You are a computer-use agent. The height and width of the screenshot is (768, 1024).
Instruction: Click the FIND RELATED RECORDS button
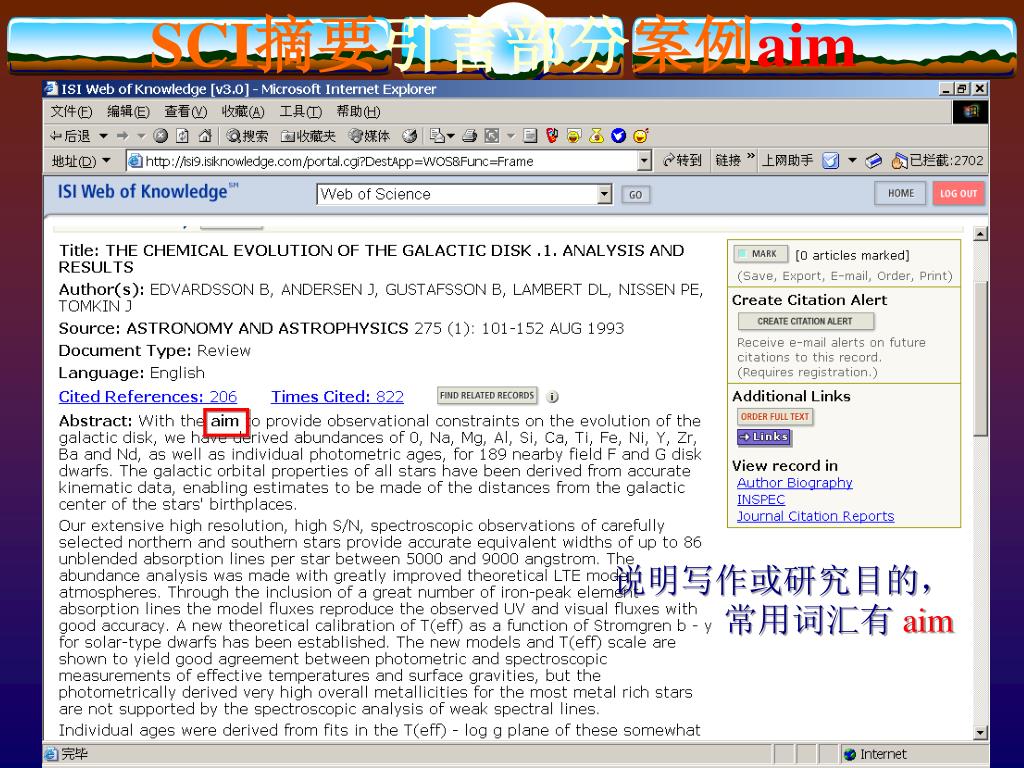tap(487, 395)
